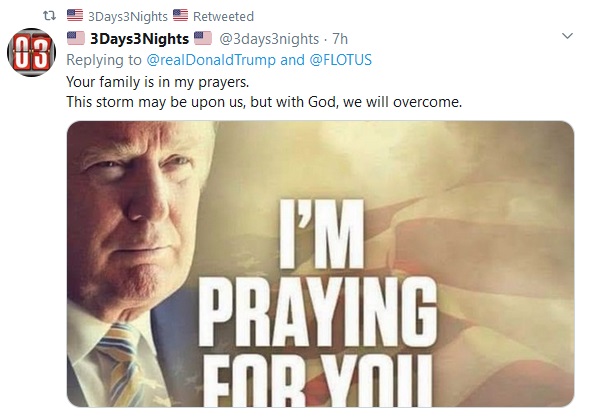Open the @FLOTUS mention link
The height and width of the screenshot is (418, 589).
(340, 60)
